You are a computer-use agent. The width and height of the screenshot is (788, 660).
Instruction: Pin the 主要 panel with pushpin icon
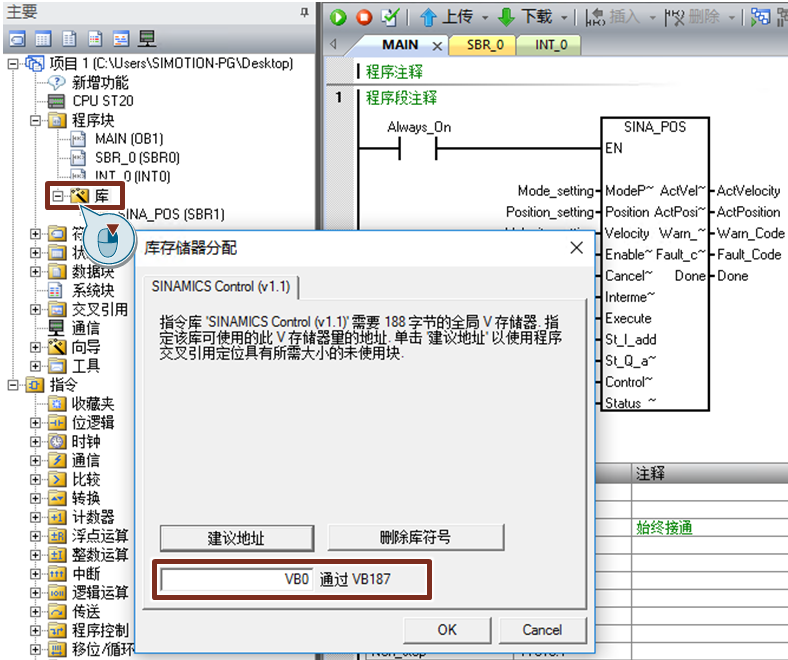(x=305, y=12)
